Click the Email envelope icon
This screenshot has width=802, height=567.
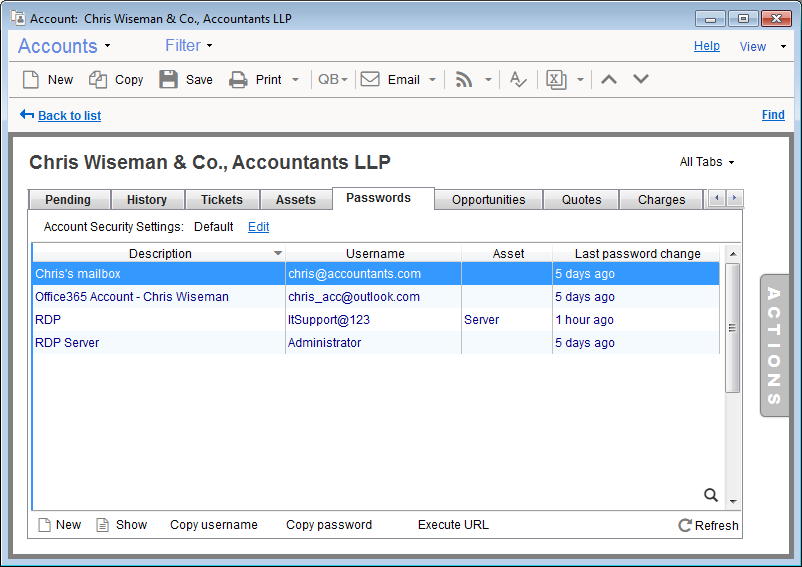[370, 80]
